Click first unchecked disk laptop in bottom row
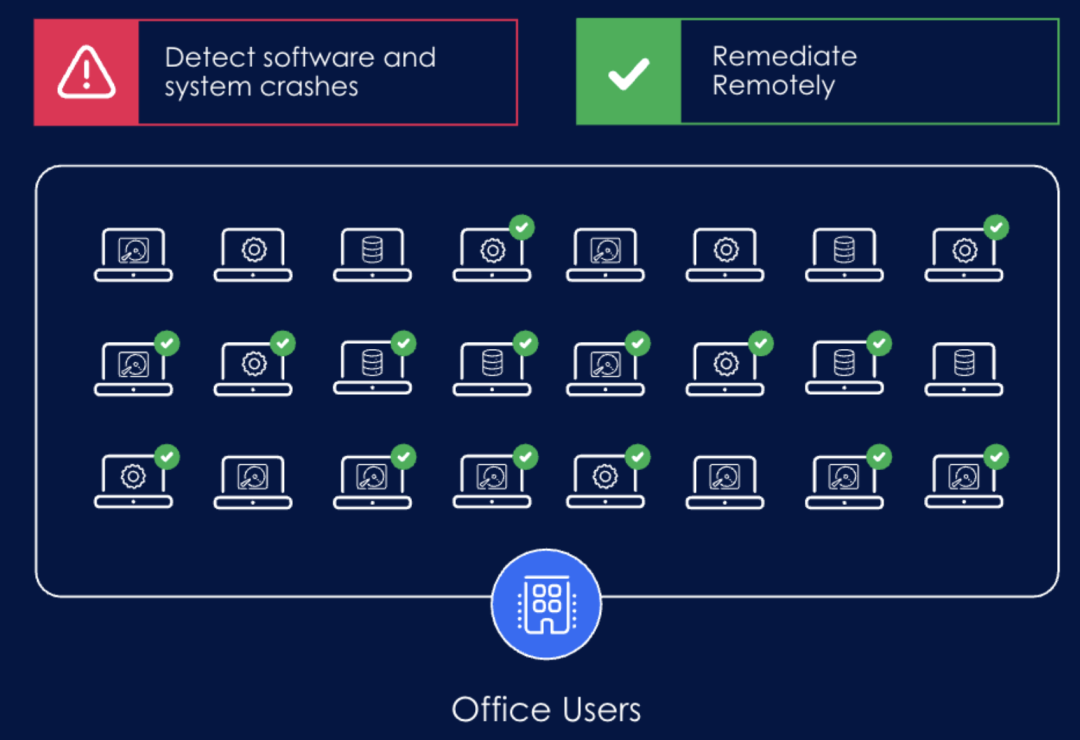 [253, 482]
